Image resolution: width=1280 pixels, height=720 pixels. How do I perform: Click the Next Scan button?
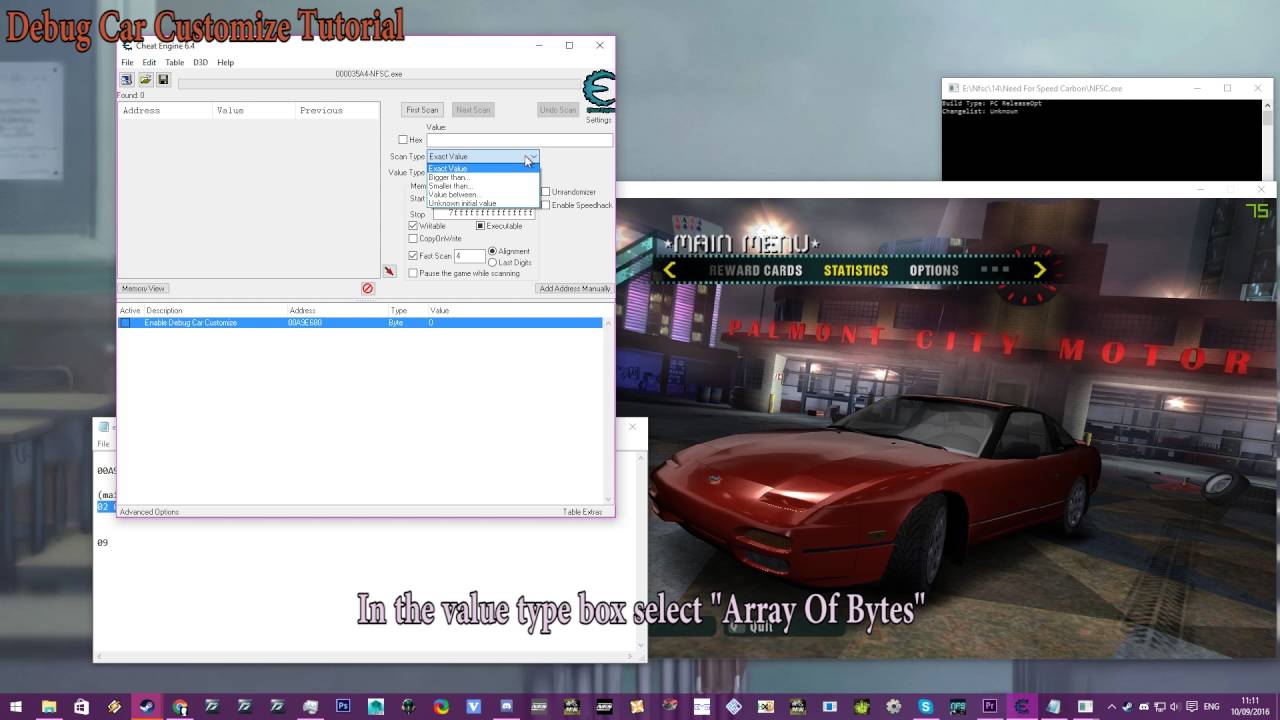473,110
